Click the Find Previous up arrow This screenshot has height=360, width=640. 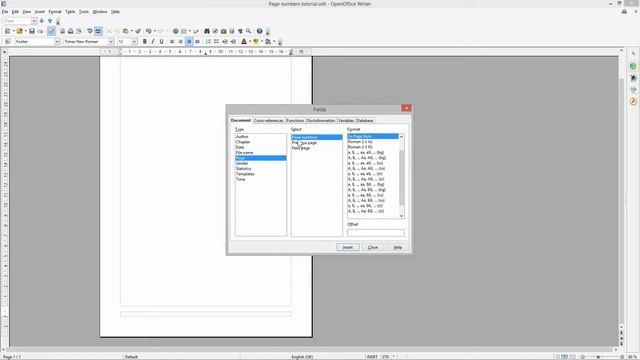pyautogui.click(x=50, y=21)
